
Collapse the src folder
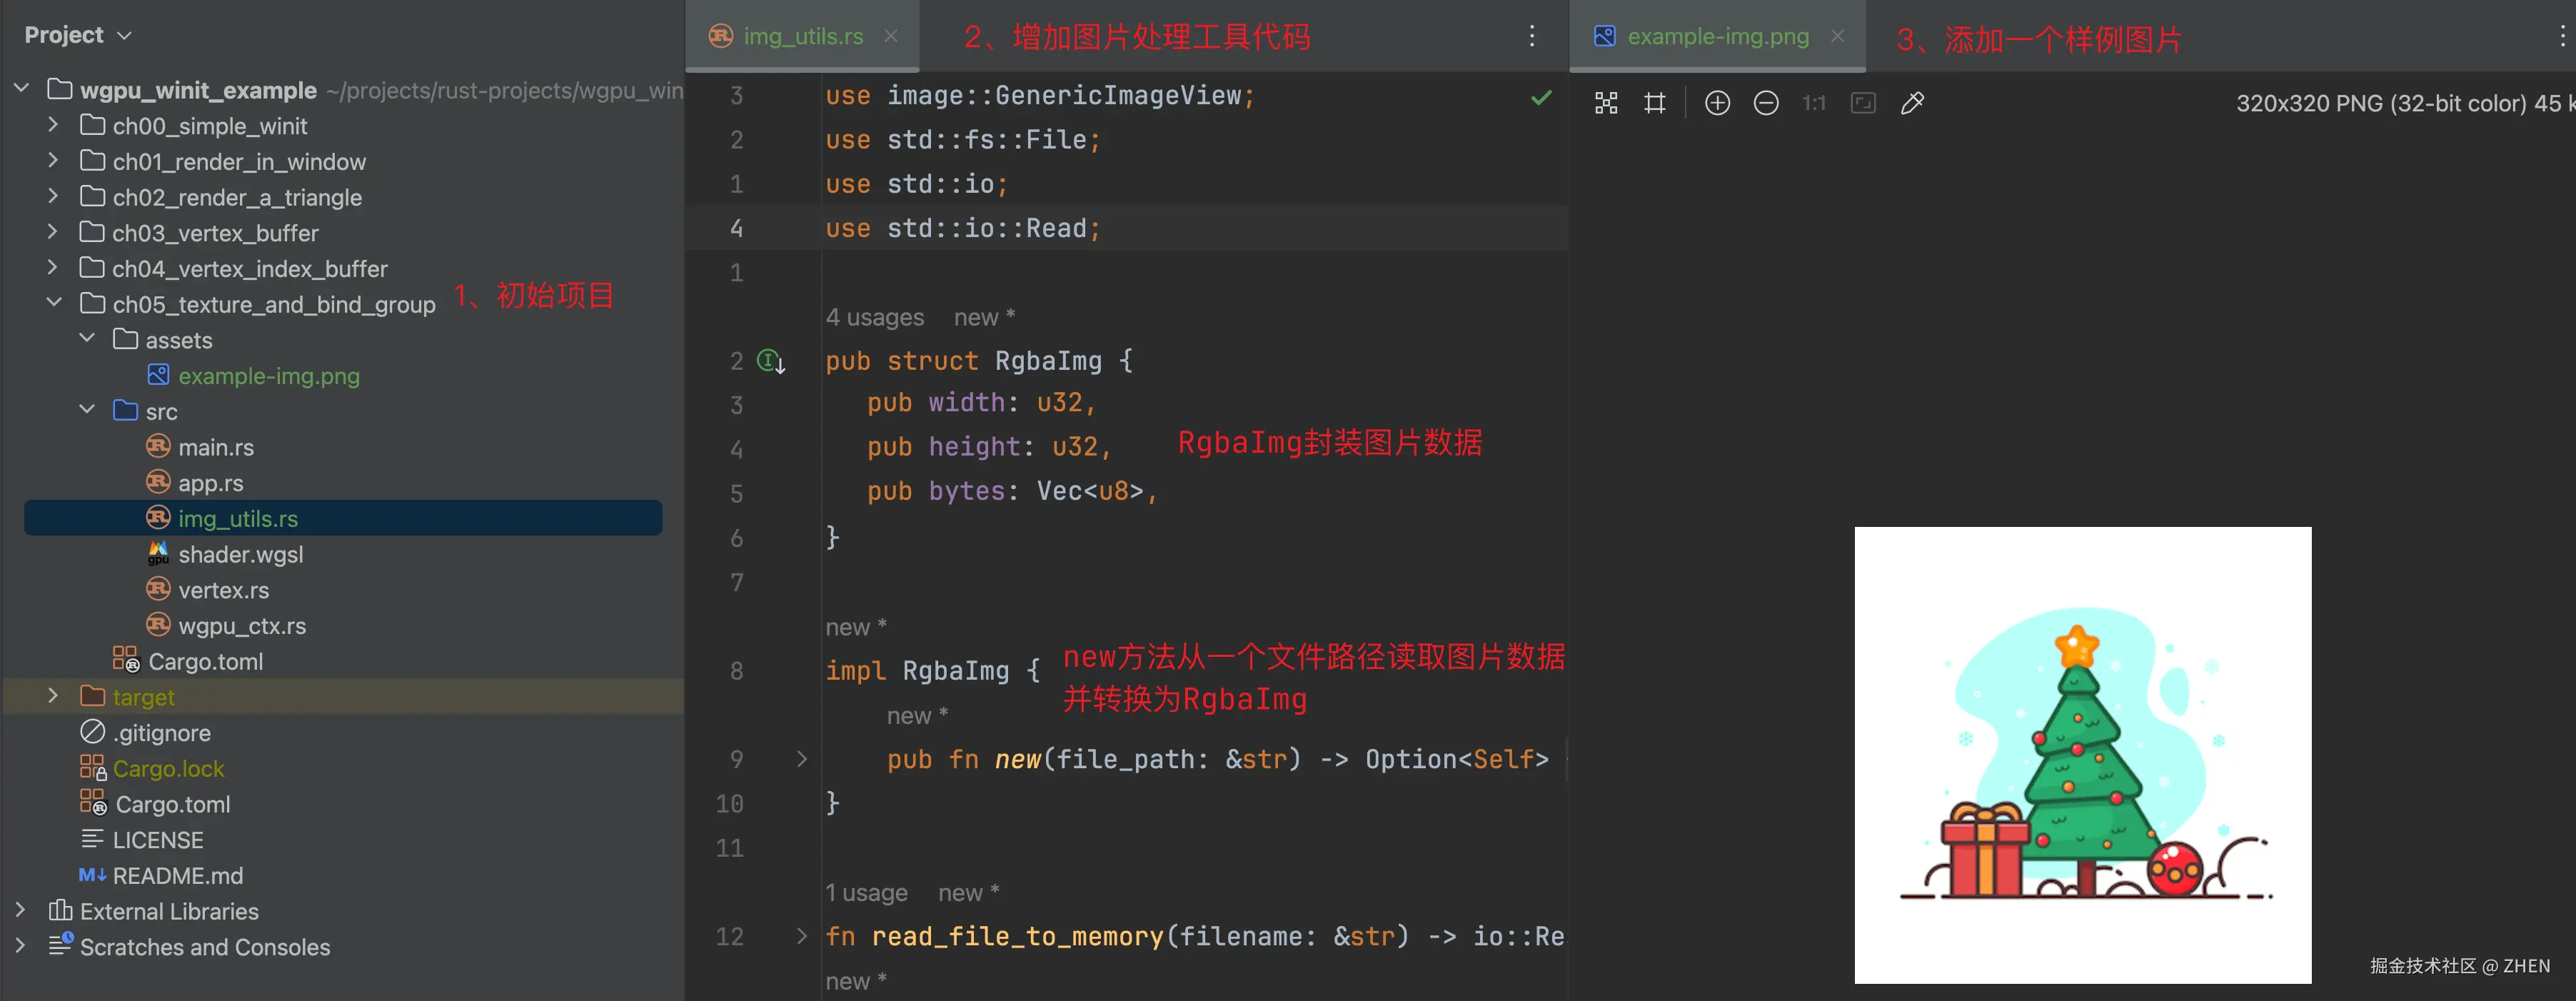pos(87,410)
